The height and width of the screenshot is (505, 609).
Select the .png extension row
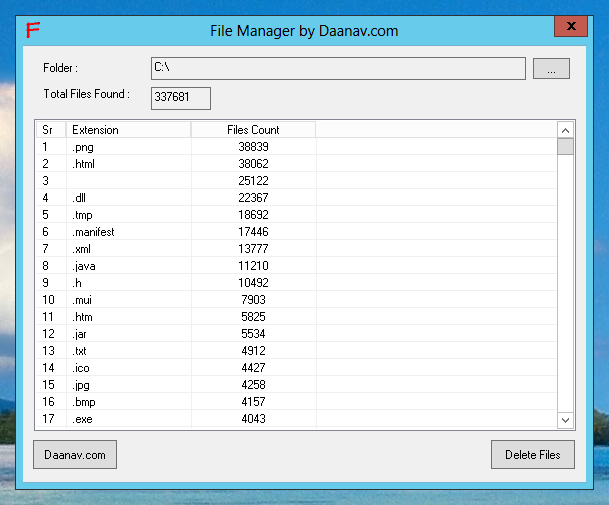click(297, 147)
